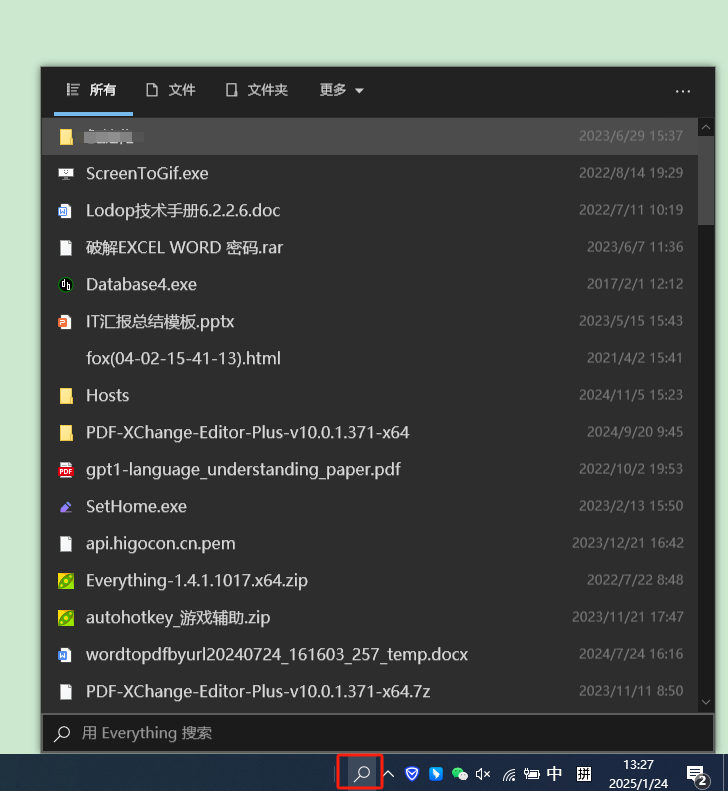Image resolution: width=728 pixels, height=791 pixels.
Task: Click the PDF icon of gpt1-language_understanding_paper.pdf
Action: (66, 470)
